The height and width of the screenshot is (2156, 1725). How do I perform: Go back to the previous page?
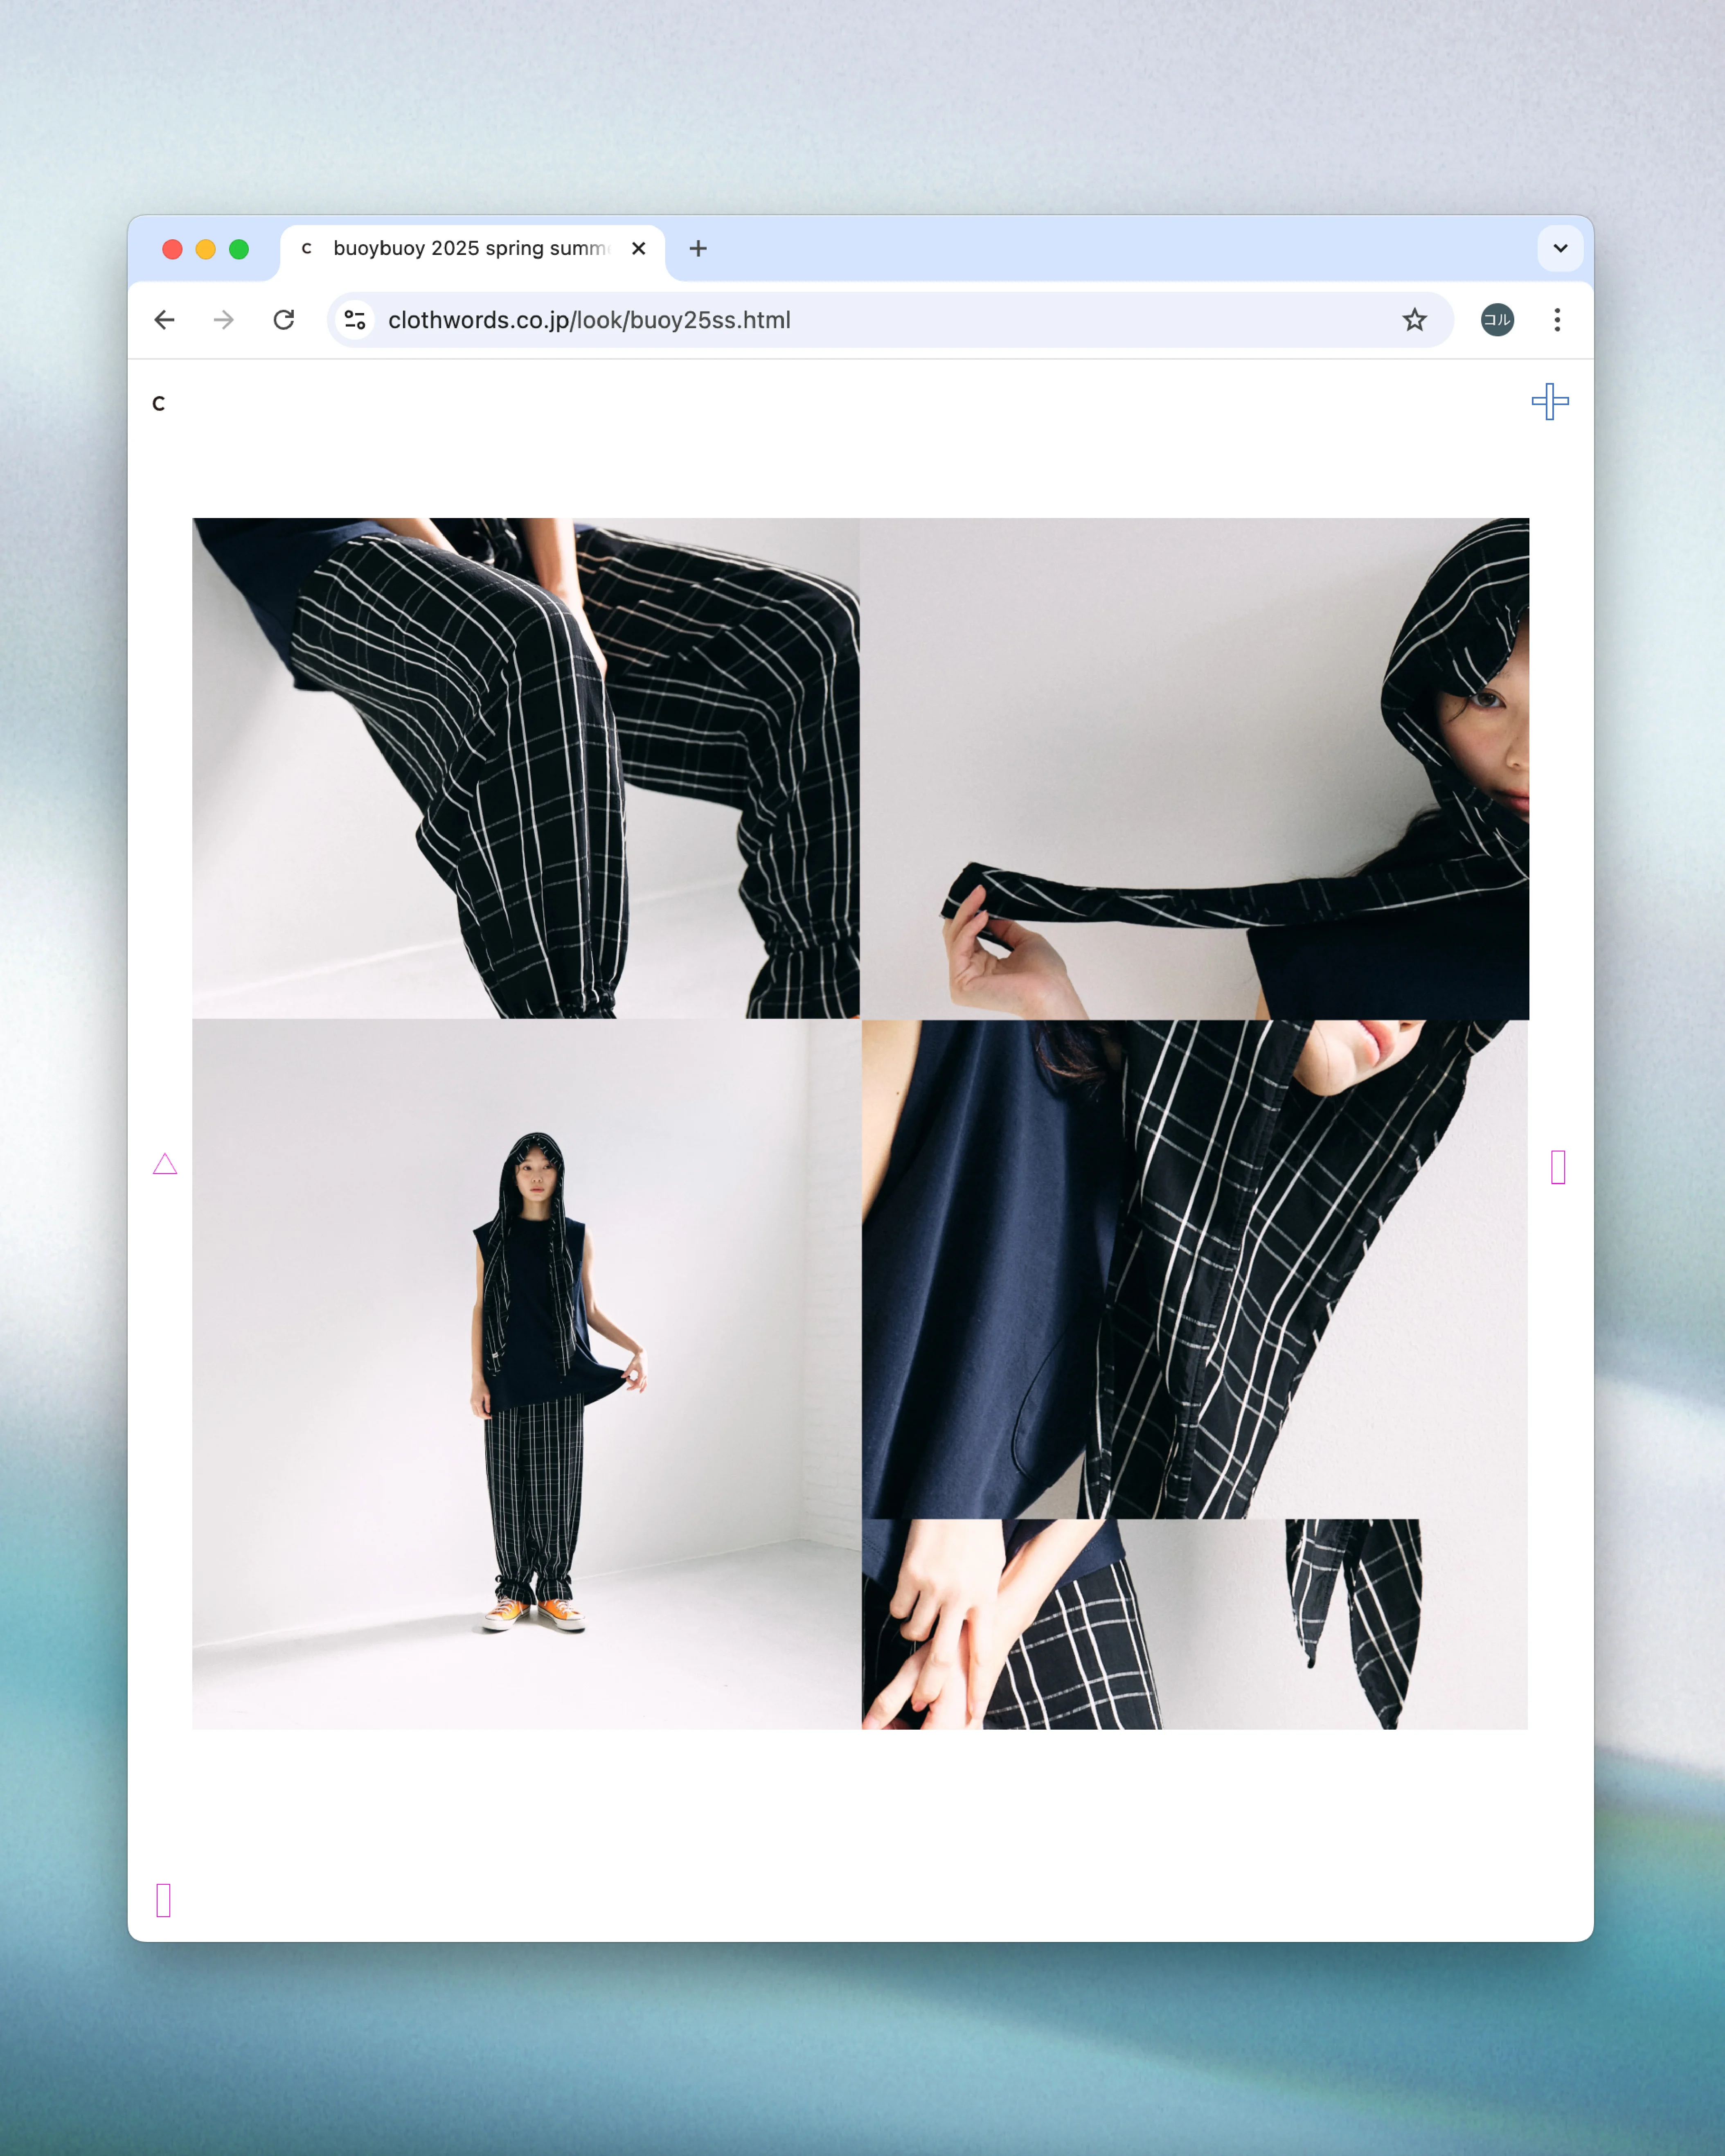coord(165,320)
